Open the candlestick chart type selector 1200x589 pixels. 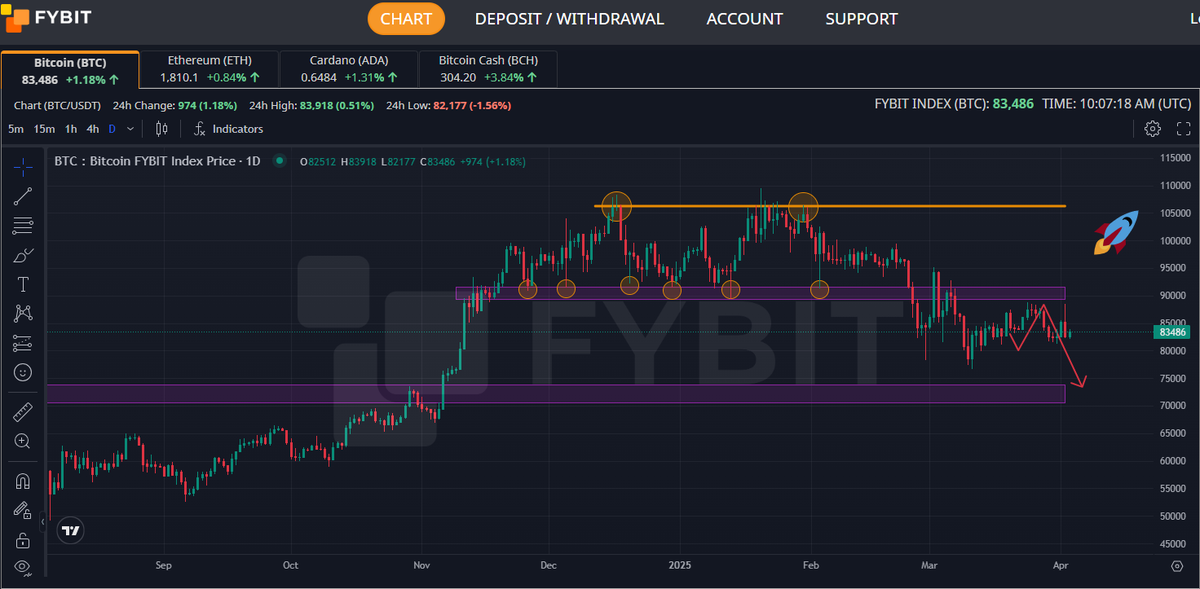pos(163,129)
